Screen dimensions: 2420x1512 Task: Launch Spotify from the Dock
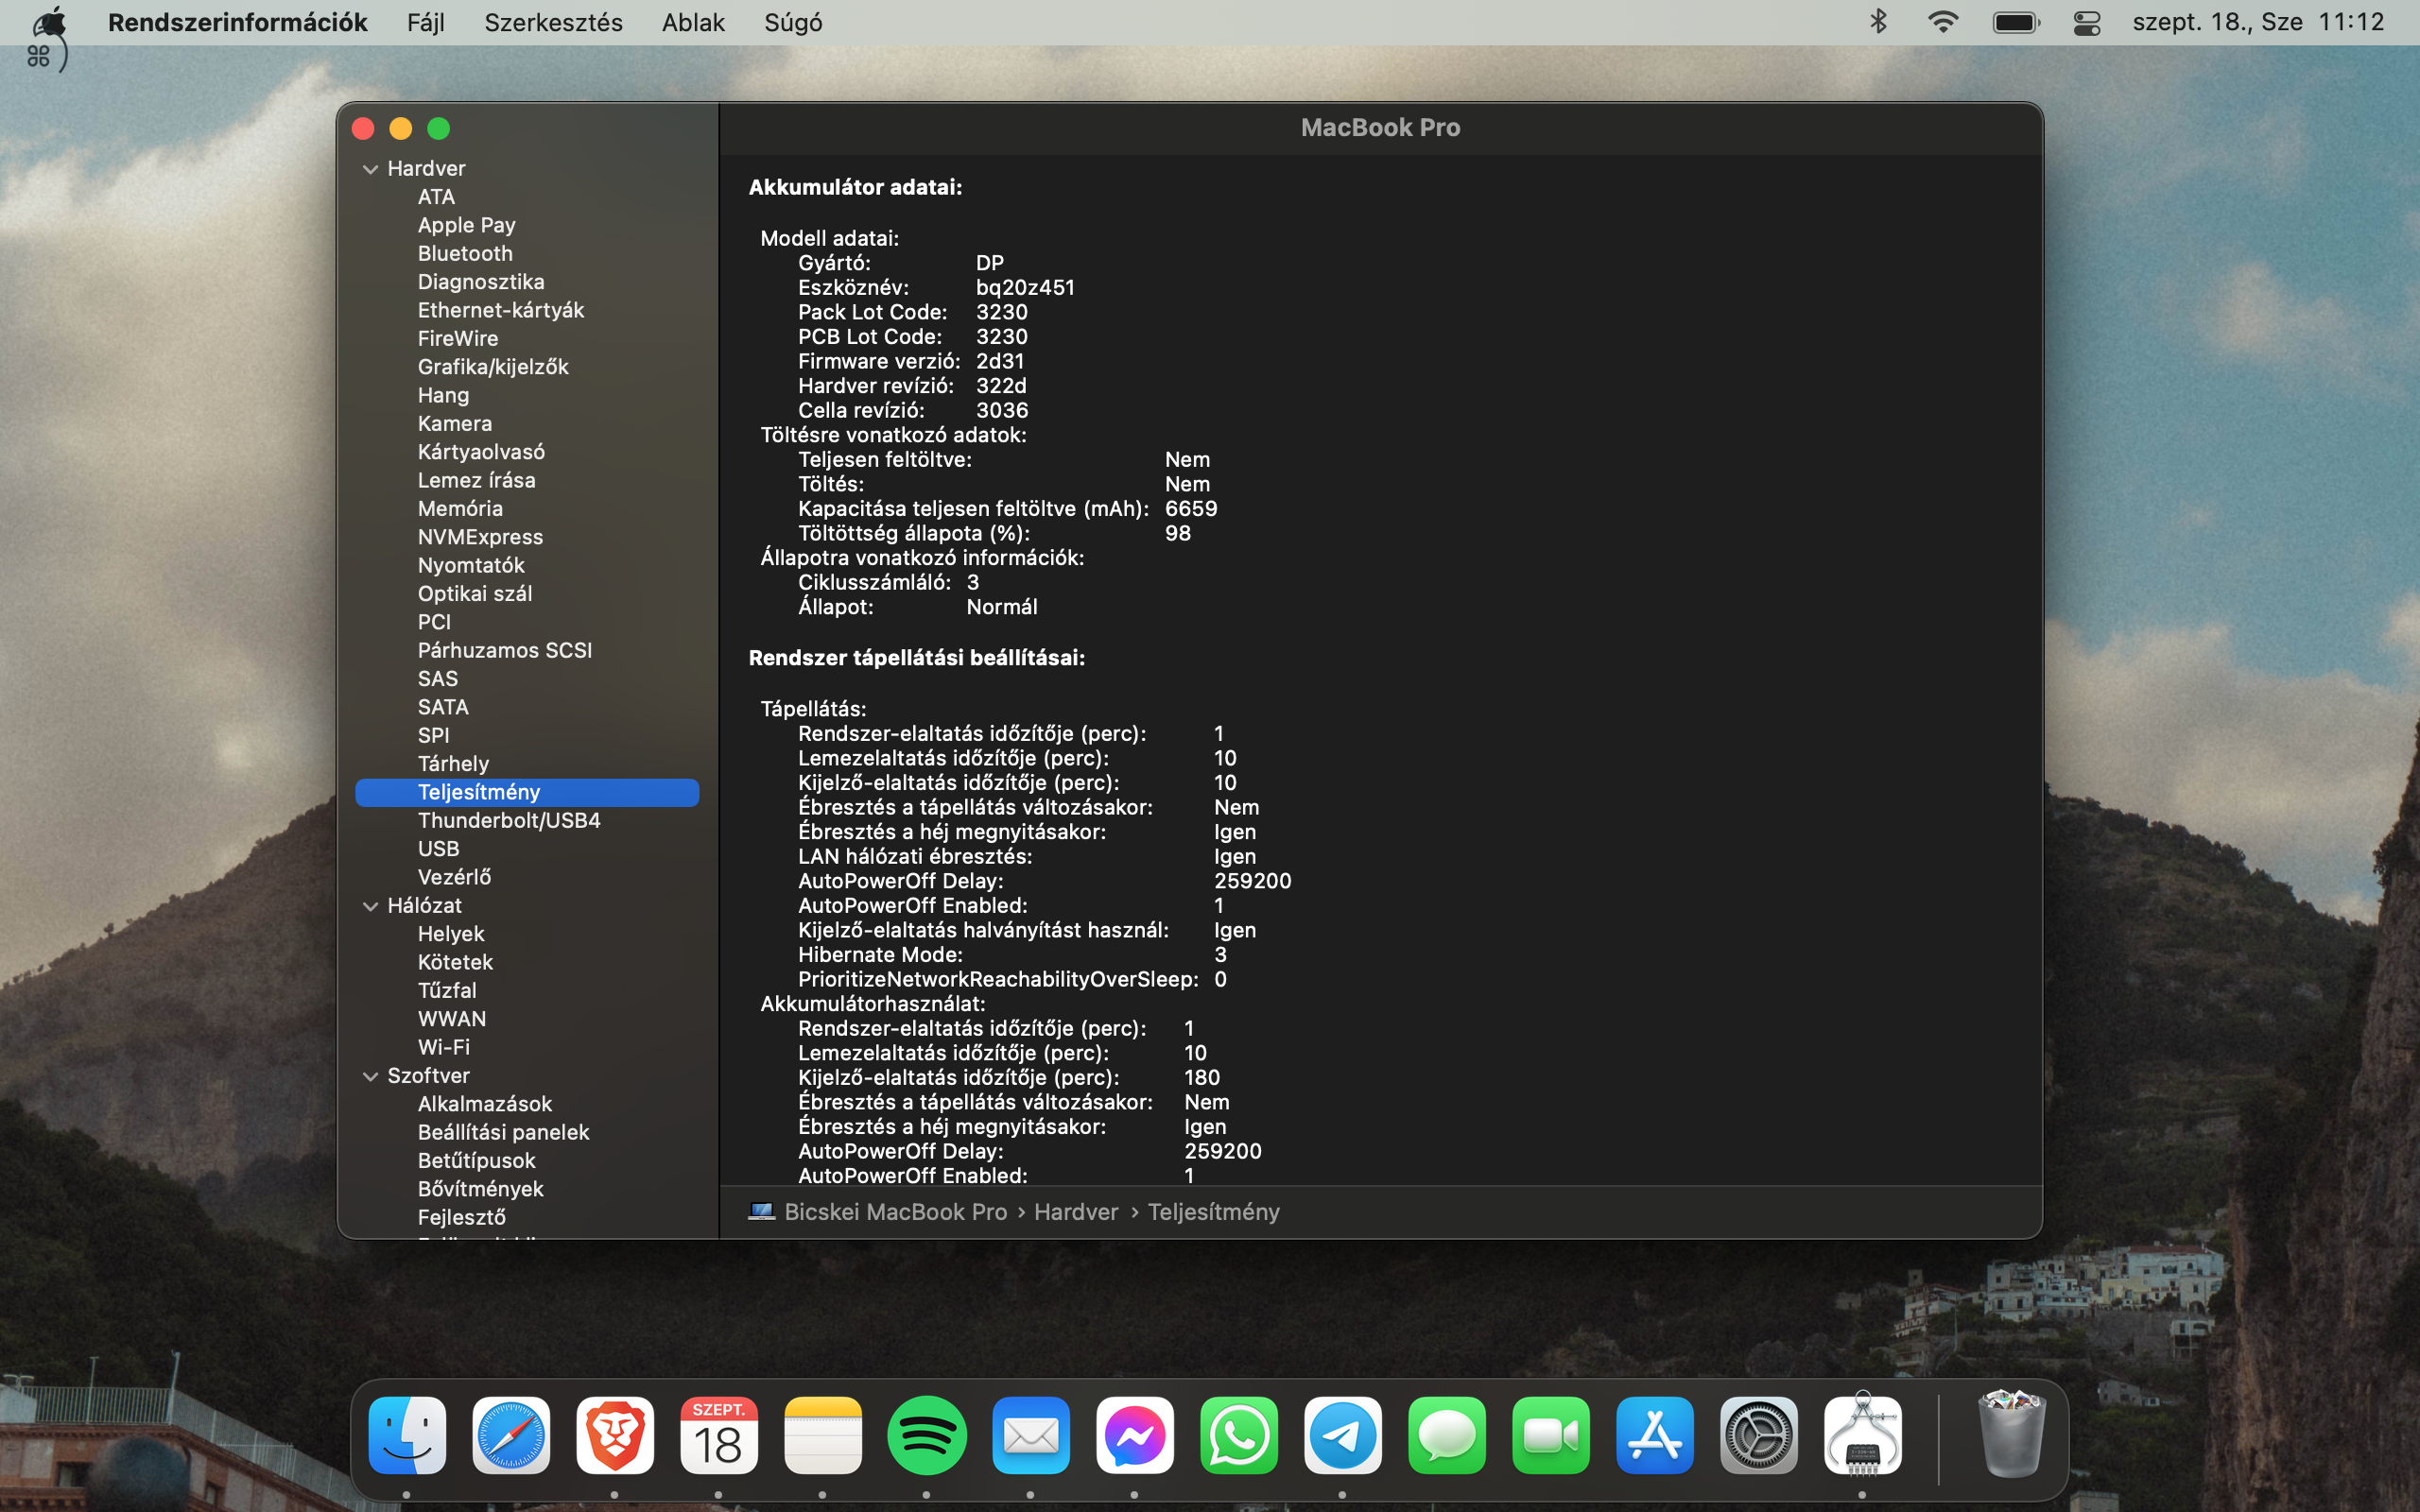[927, 1436]
